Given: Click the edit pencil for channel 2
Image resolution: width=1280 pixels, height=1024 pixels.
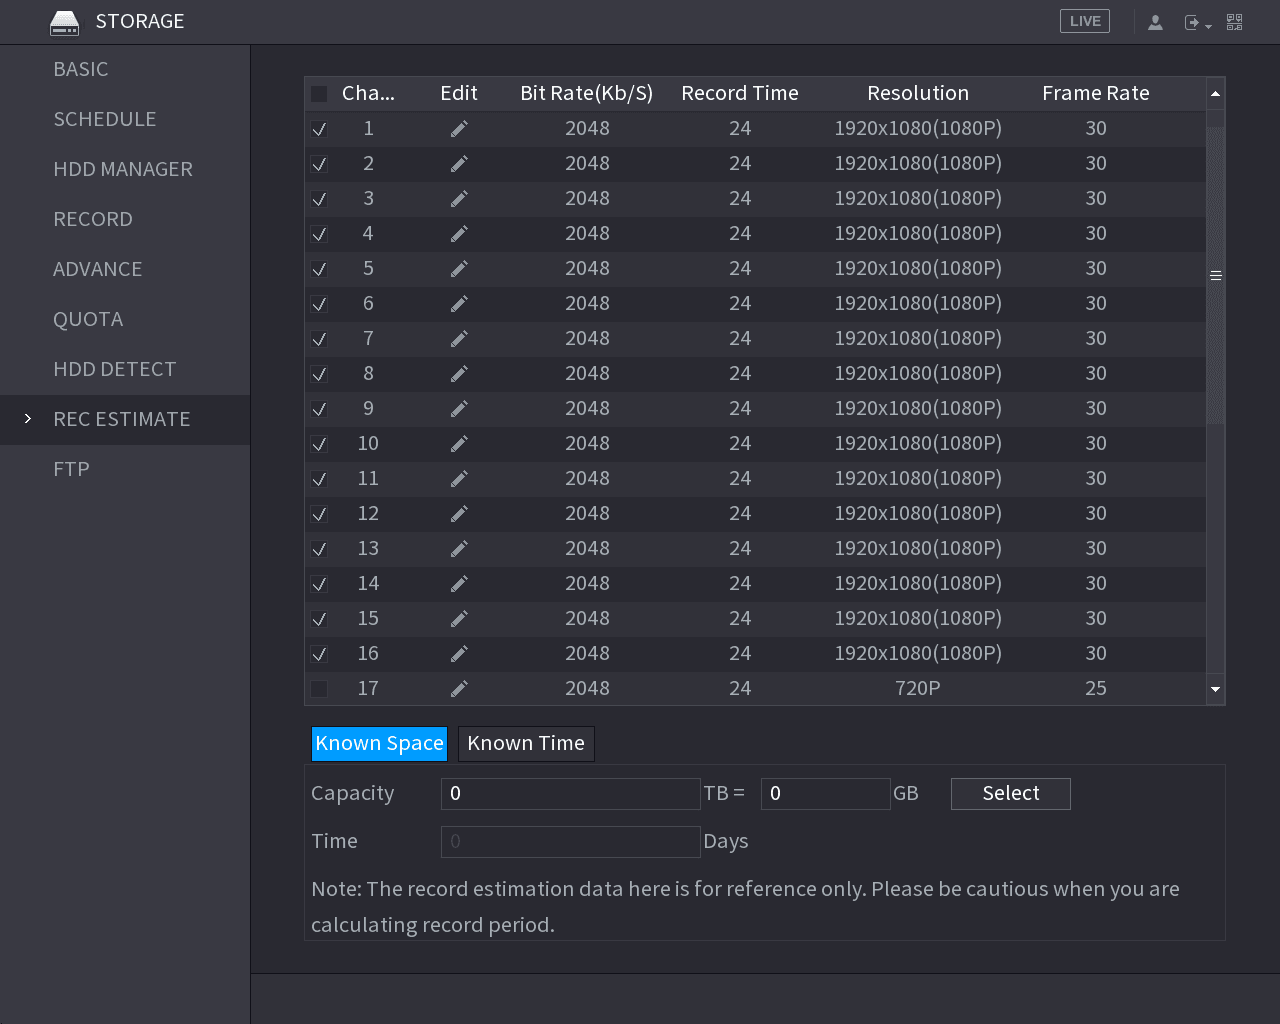Looking at the screenshot, I should click(x=459, y=164).
